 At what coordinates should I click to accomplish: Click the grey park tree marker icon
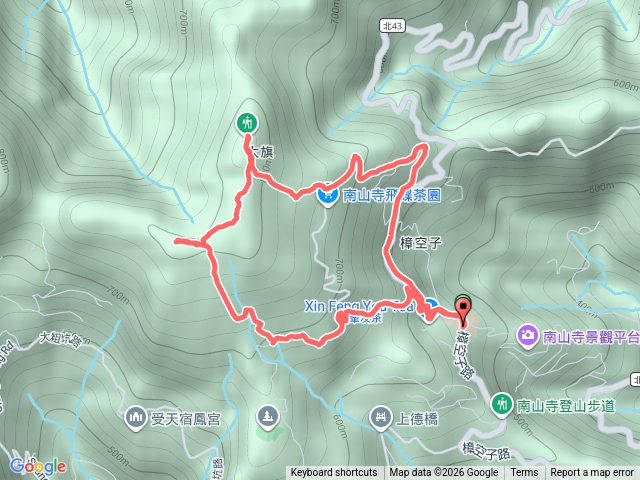268,418
